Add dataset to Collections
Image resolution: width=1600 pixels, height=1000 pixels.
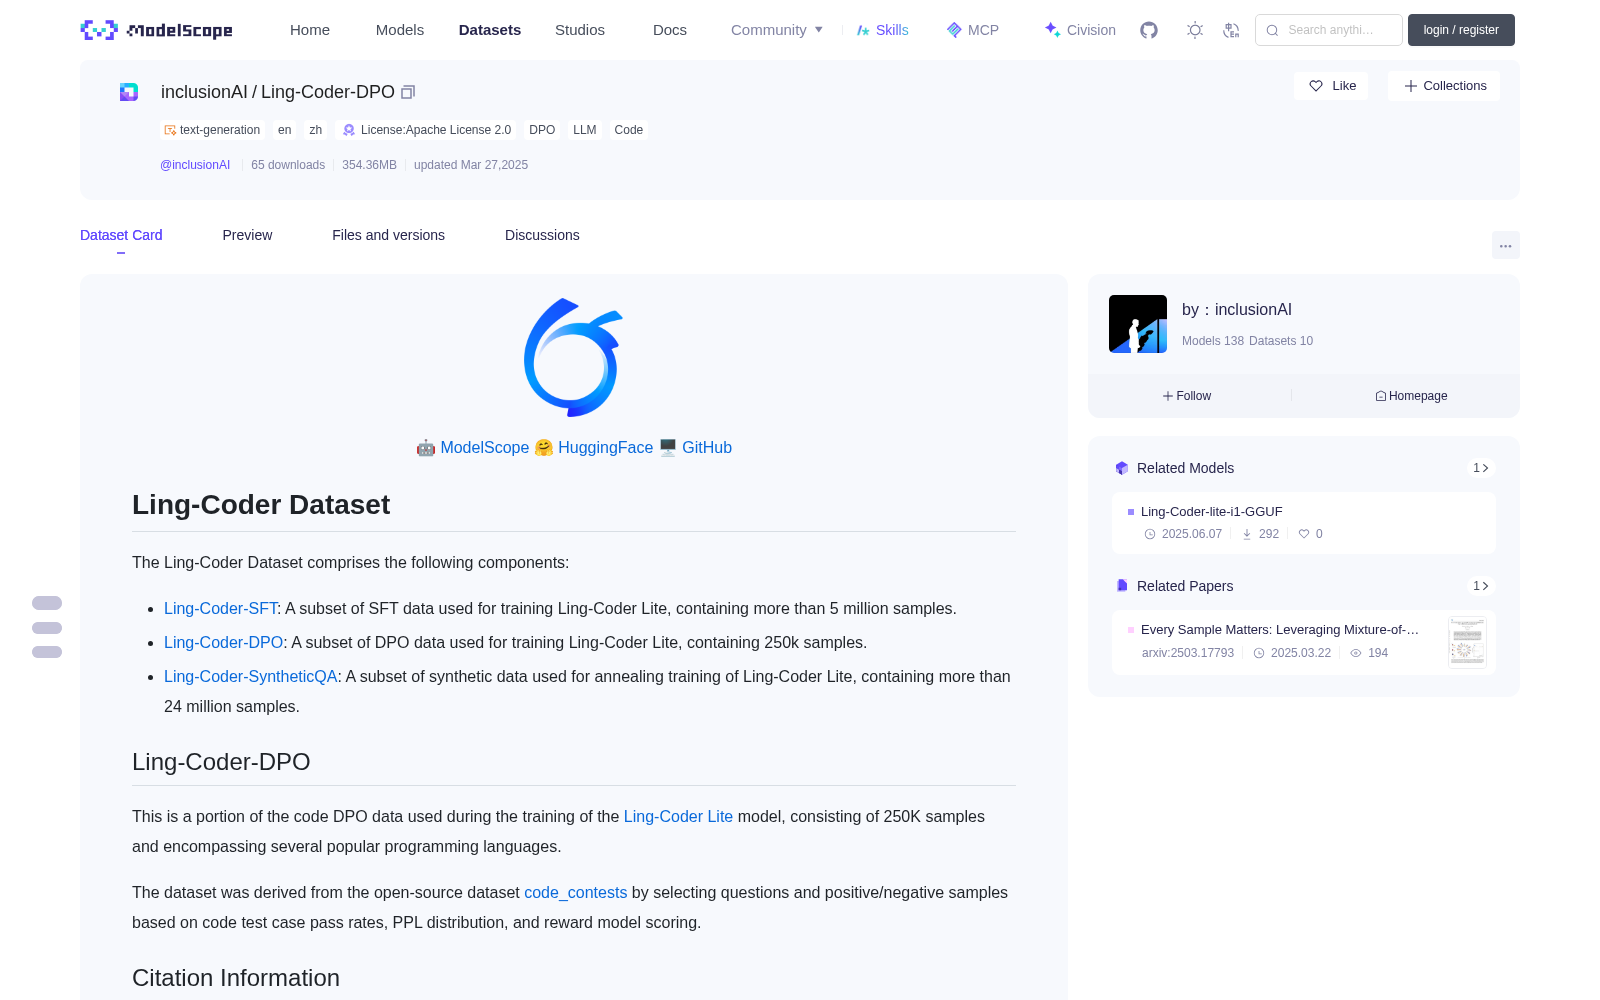(1444, 86)
